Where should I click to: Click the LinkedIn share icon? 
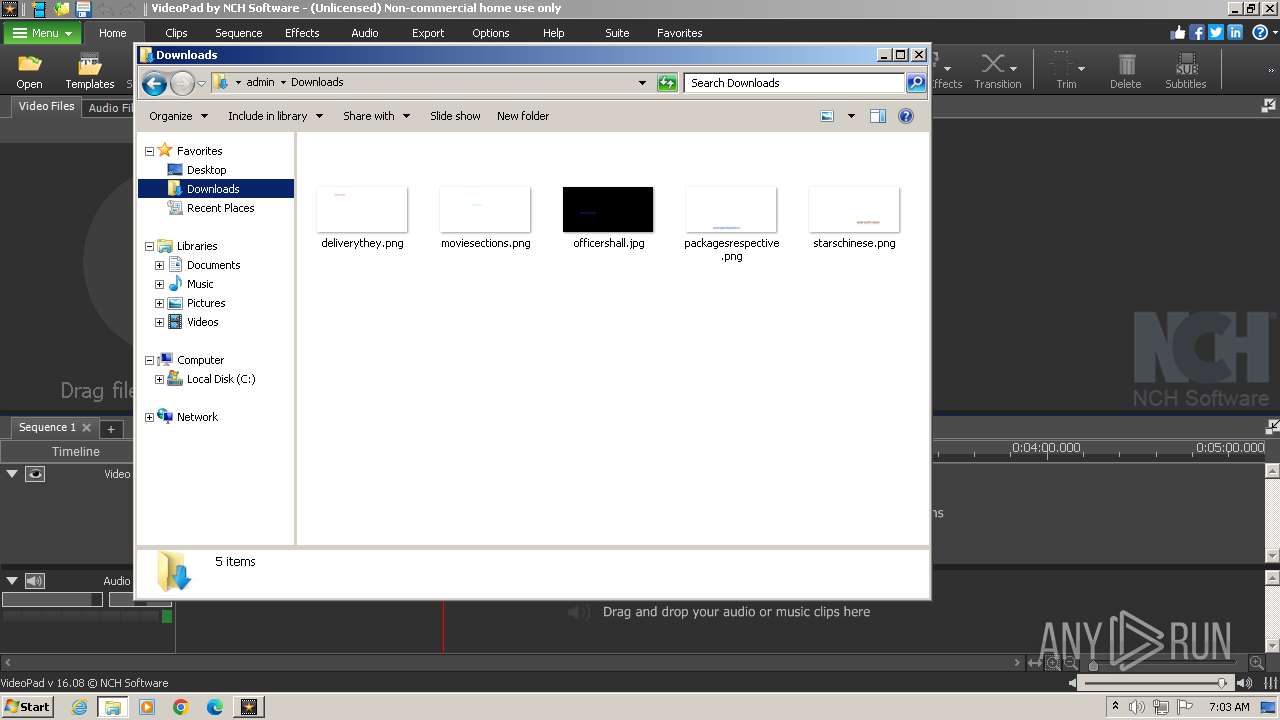(1235, 33)
